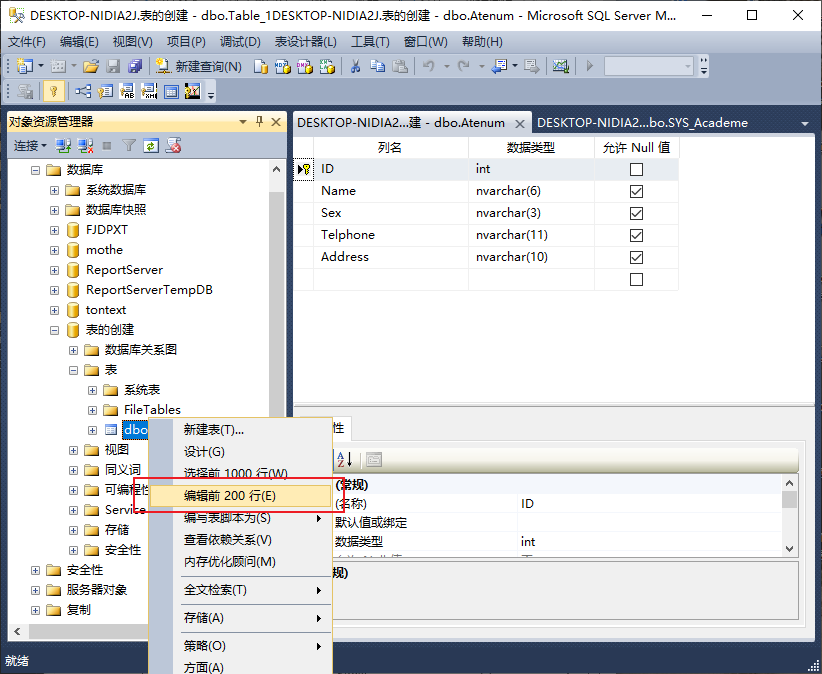822x674 pixels.
Task: Click the properties grid scroll-down arrow
Action: point(789,549)
